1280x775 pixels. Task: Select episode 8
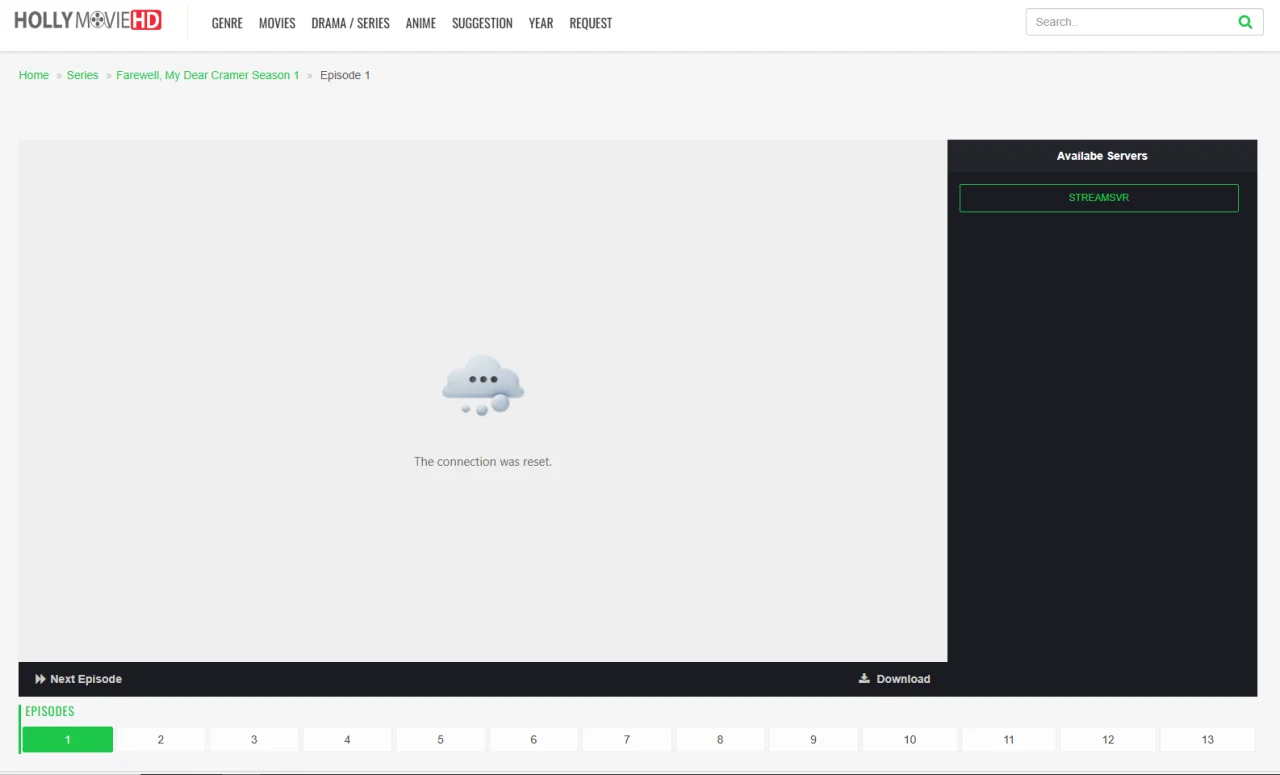point(720,740)
